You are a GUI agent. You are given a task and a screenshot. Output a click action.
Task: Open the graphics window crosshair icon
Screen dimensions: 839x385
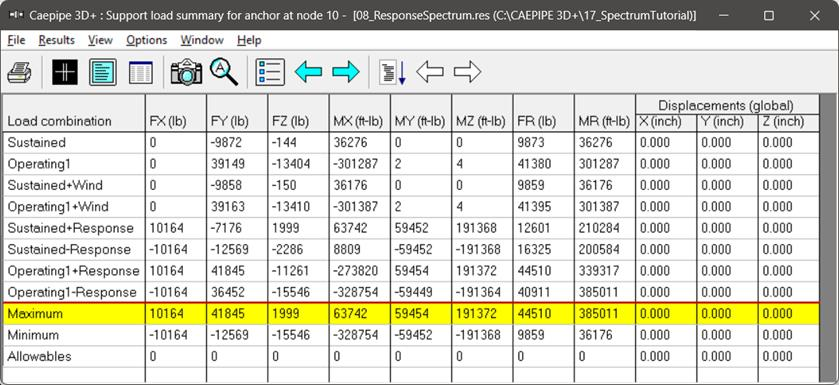coord(65,72)
